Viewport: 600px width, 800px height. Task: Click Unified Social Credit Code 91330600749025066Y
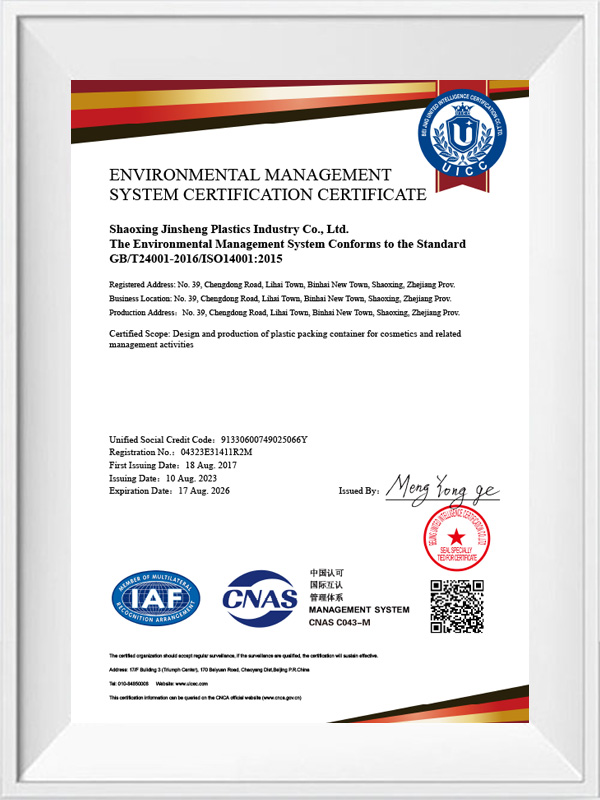click(x=208, y=439)
